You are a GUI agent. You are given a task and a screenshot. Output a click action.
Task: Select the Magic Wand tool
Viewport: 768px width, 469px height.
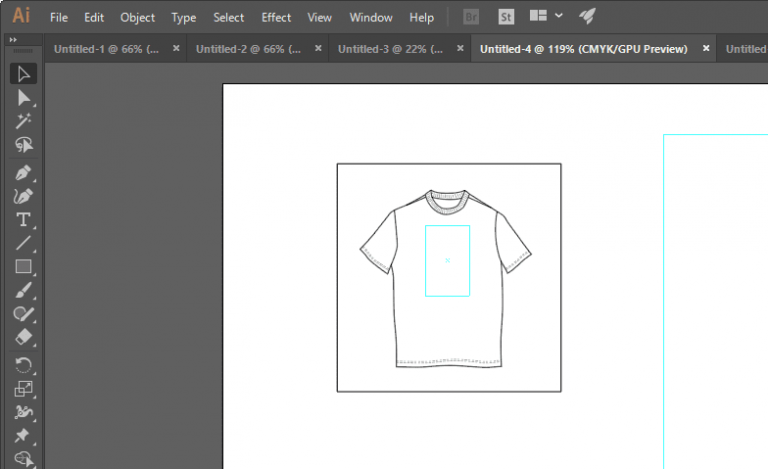(x=23, y=121)
